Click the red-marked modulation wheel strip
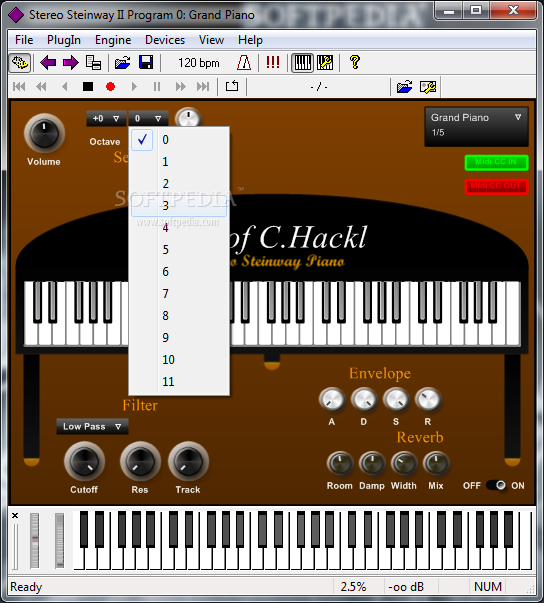This screenshot has height=603, width=544. pos(35,540)
